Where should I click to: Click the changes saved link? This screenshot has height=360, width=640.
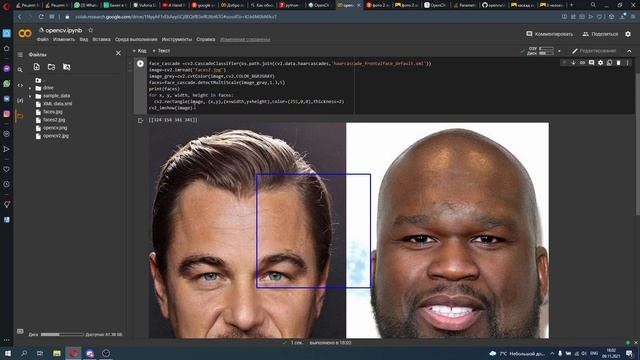click(245, 40)
